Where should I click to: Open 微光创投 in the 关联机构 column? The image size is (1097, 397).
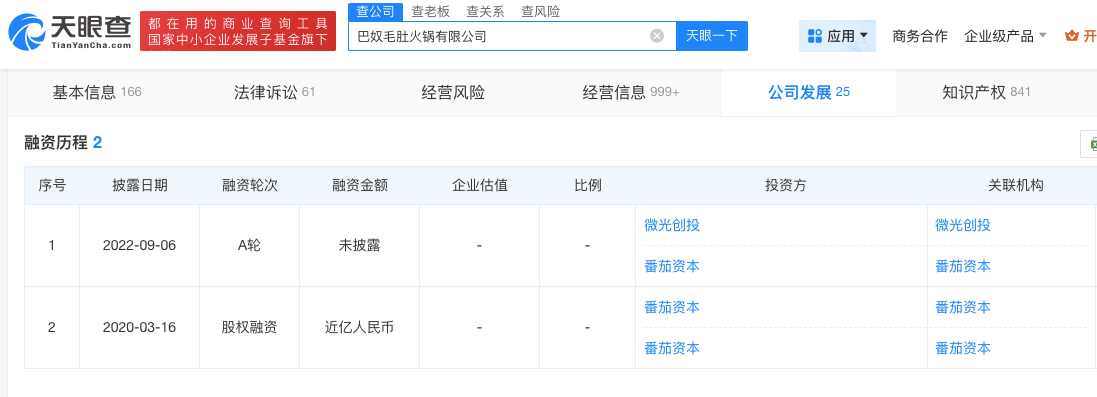(963, 225)
